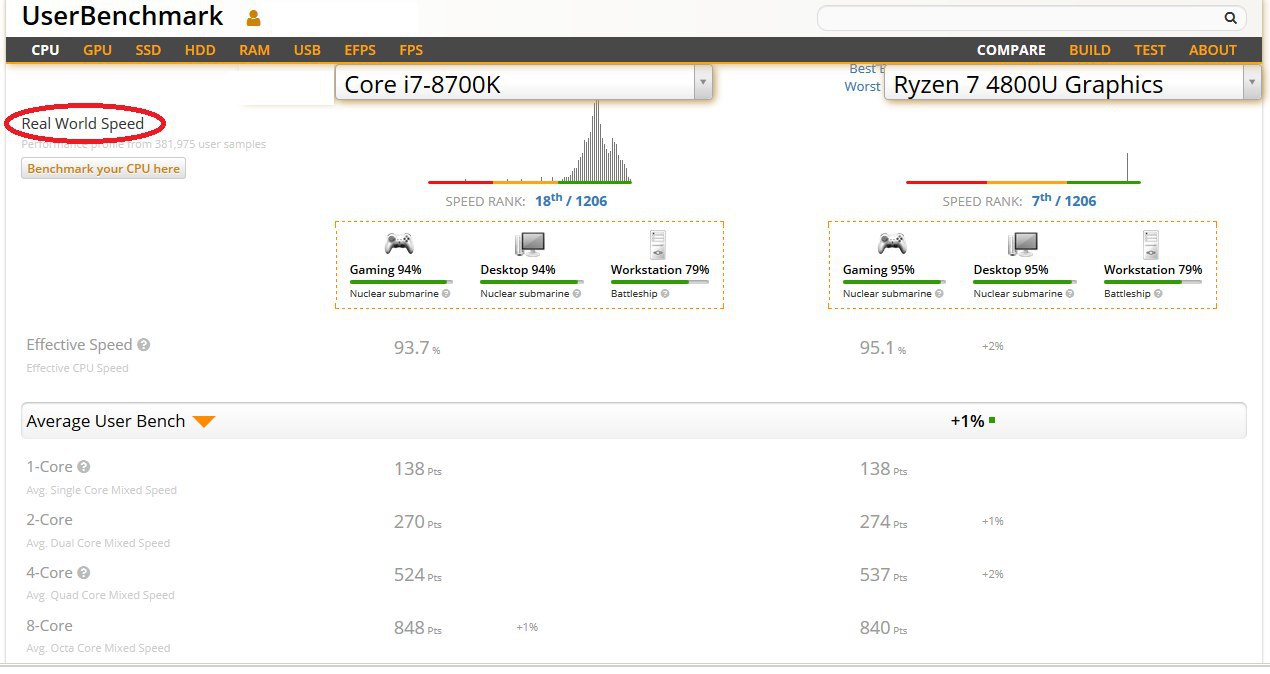This screenshot has width=1270, height=674.
Task: Click the 537 Pts 4-Core score
Action: click(x=883, y=575)
